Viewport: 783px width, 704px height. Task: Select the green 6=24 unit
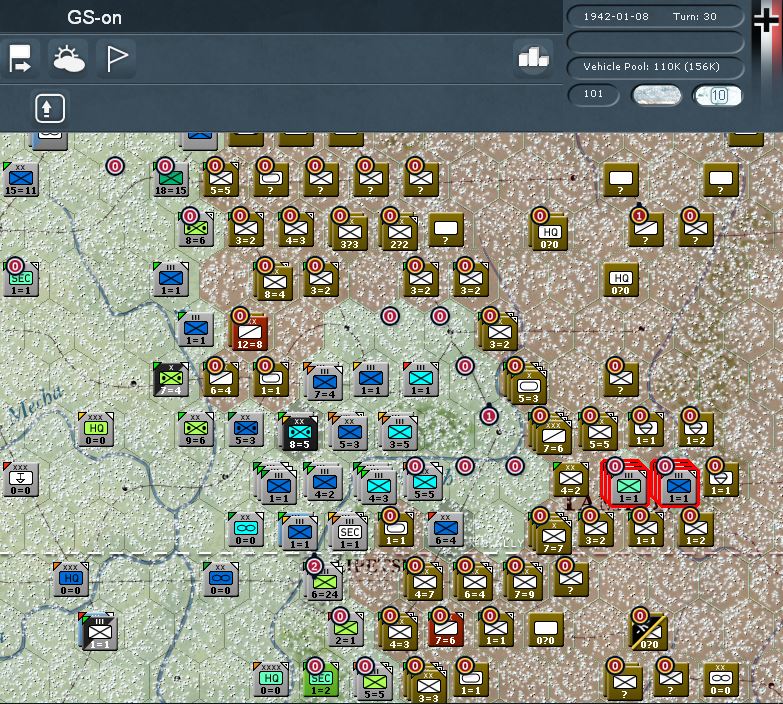pos(324,582)
